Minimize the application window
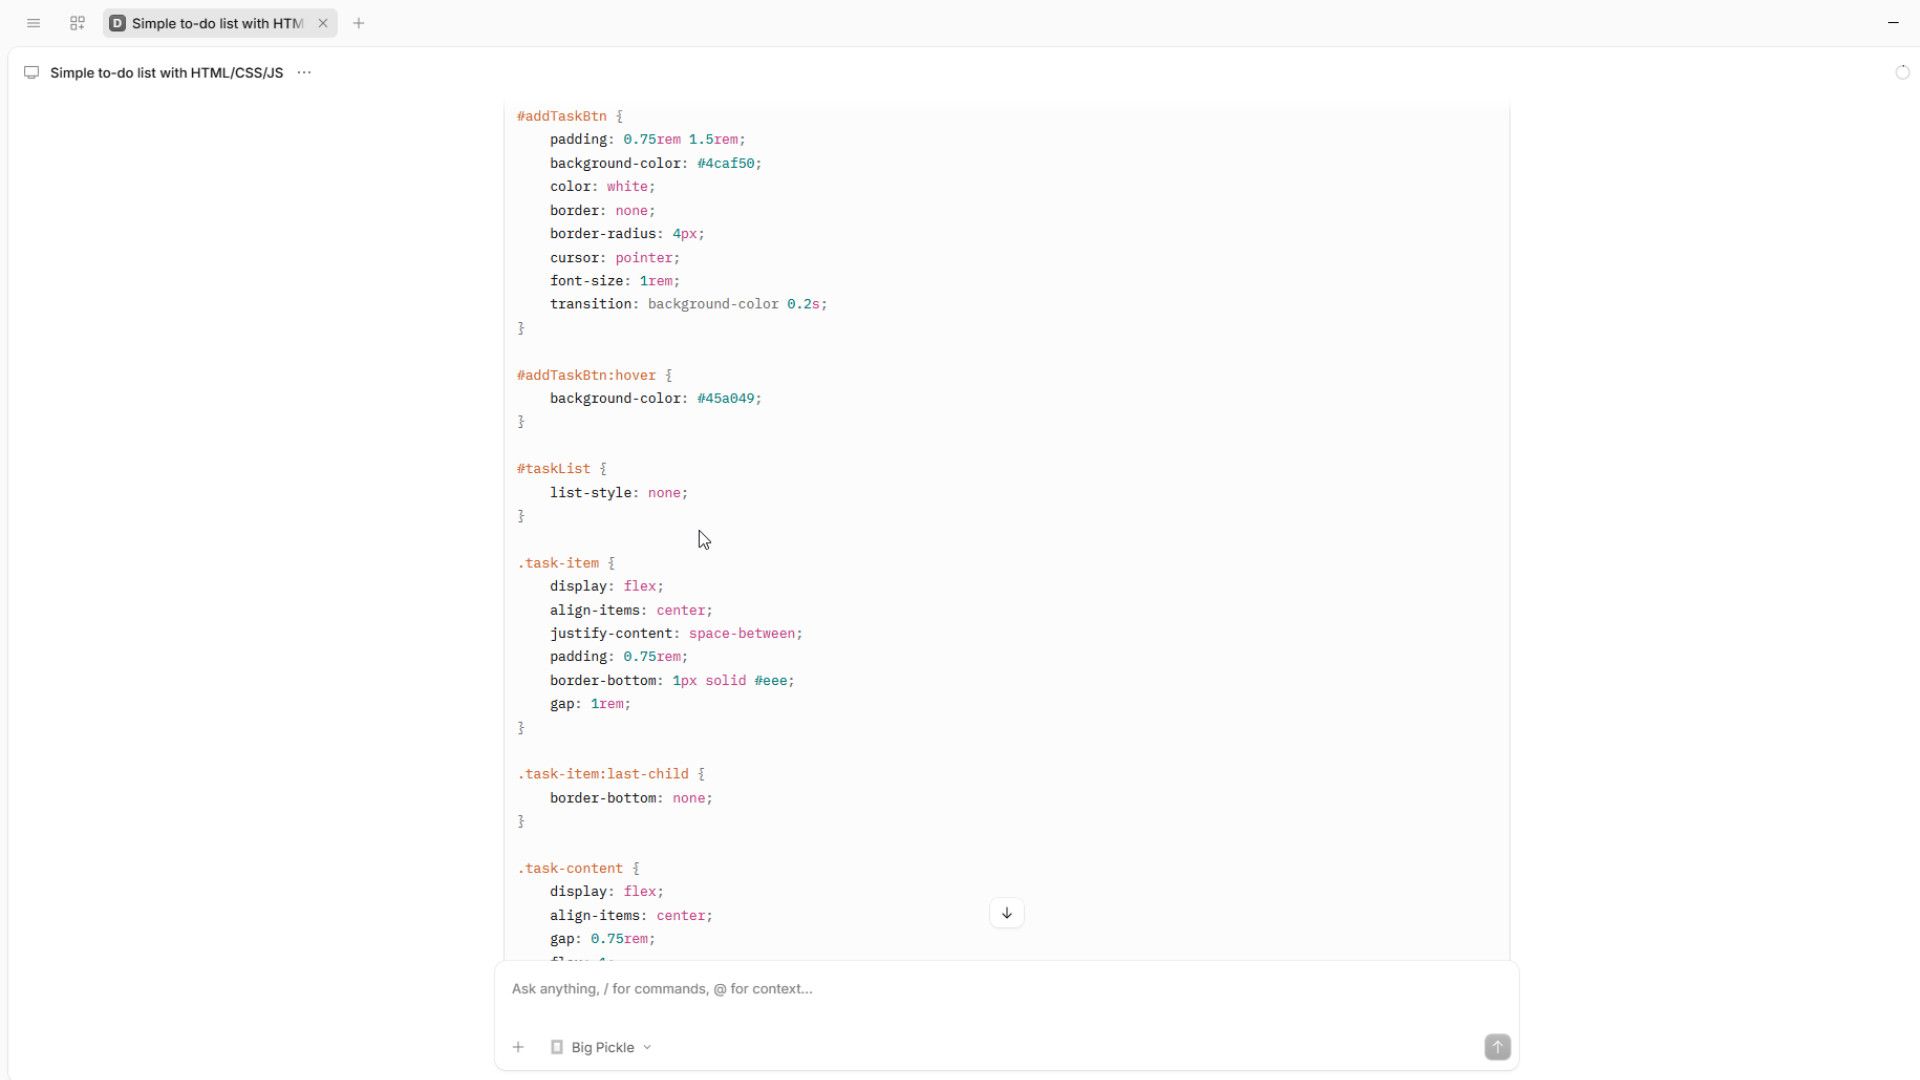This screenshot has height=1080, width=1920. [1893, 22]
